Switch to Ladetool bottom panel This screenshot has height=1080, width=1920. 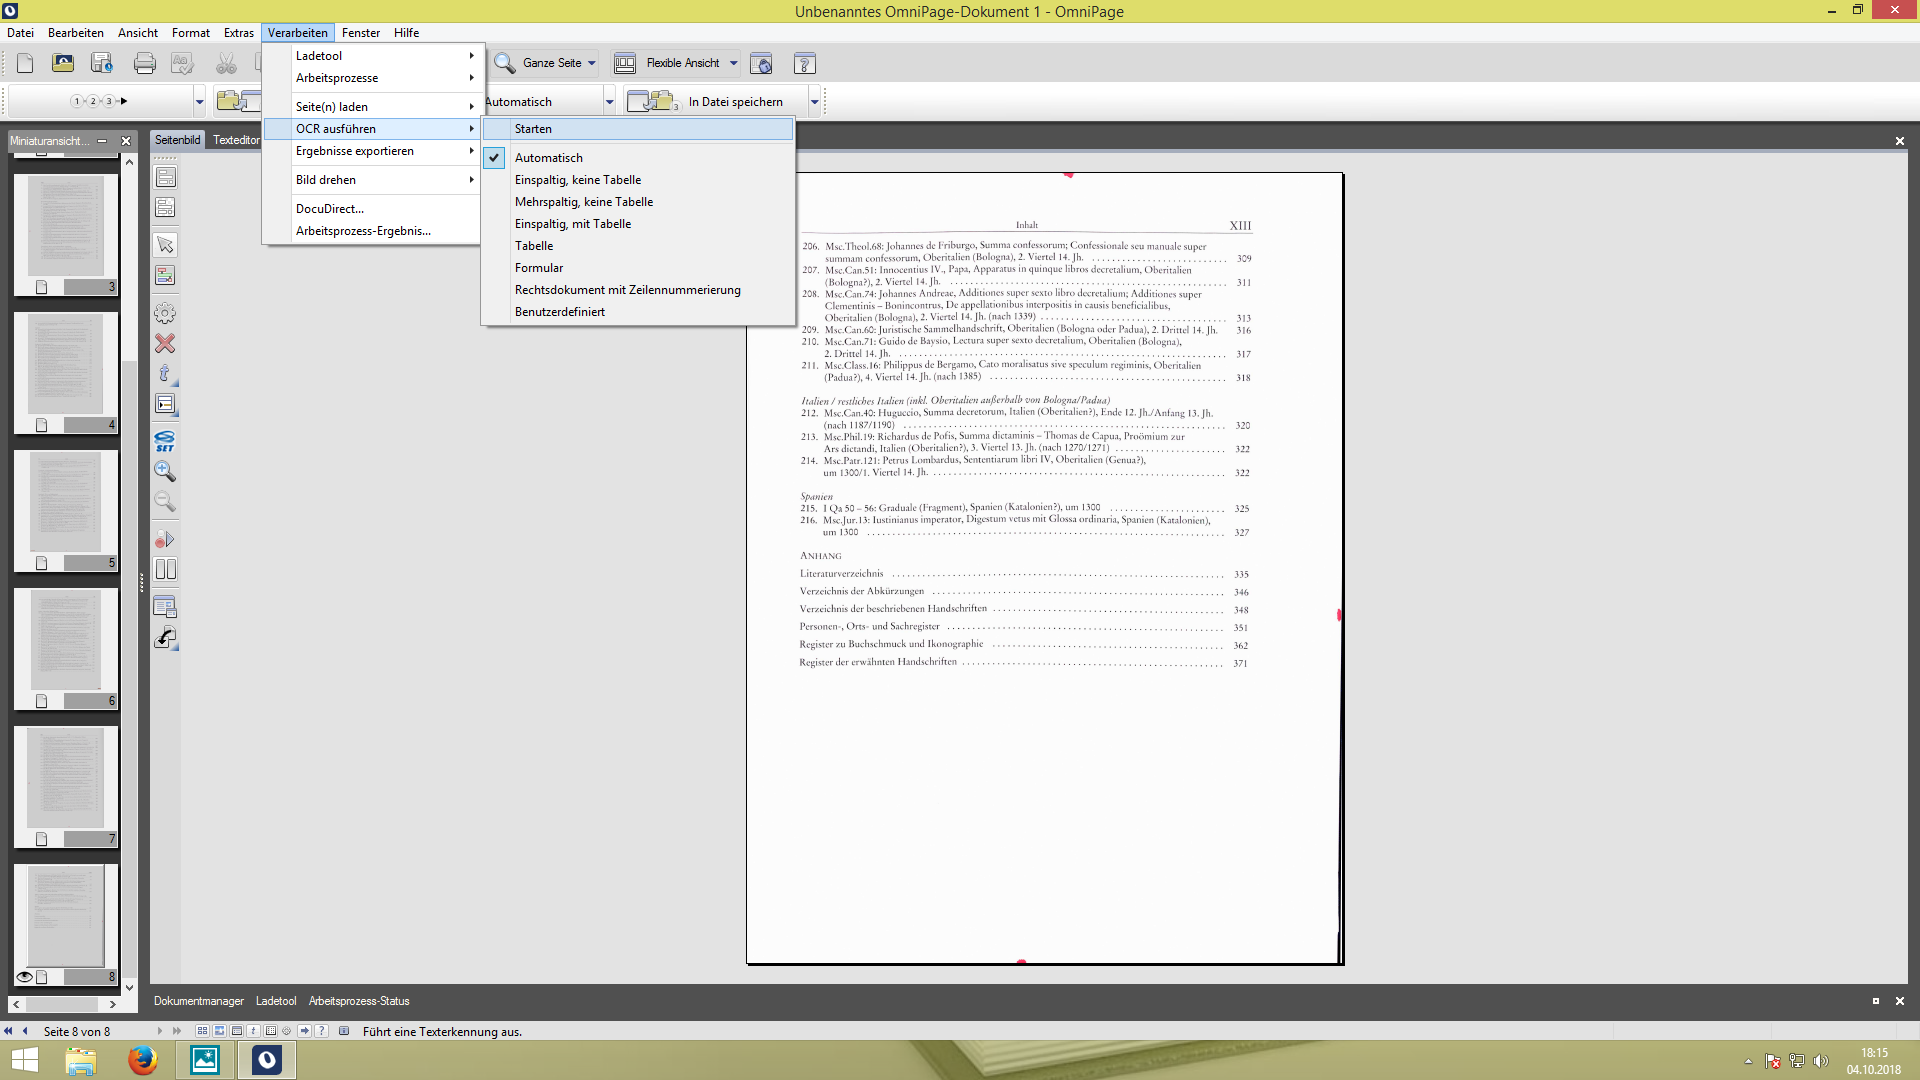pyautogui.click(x=276, y=1001)
